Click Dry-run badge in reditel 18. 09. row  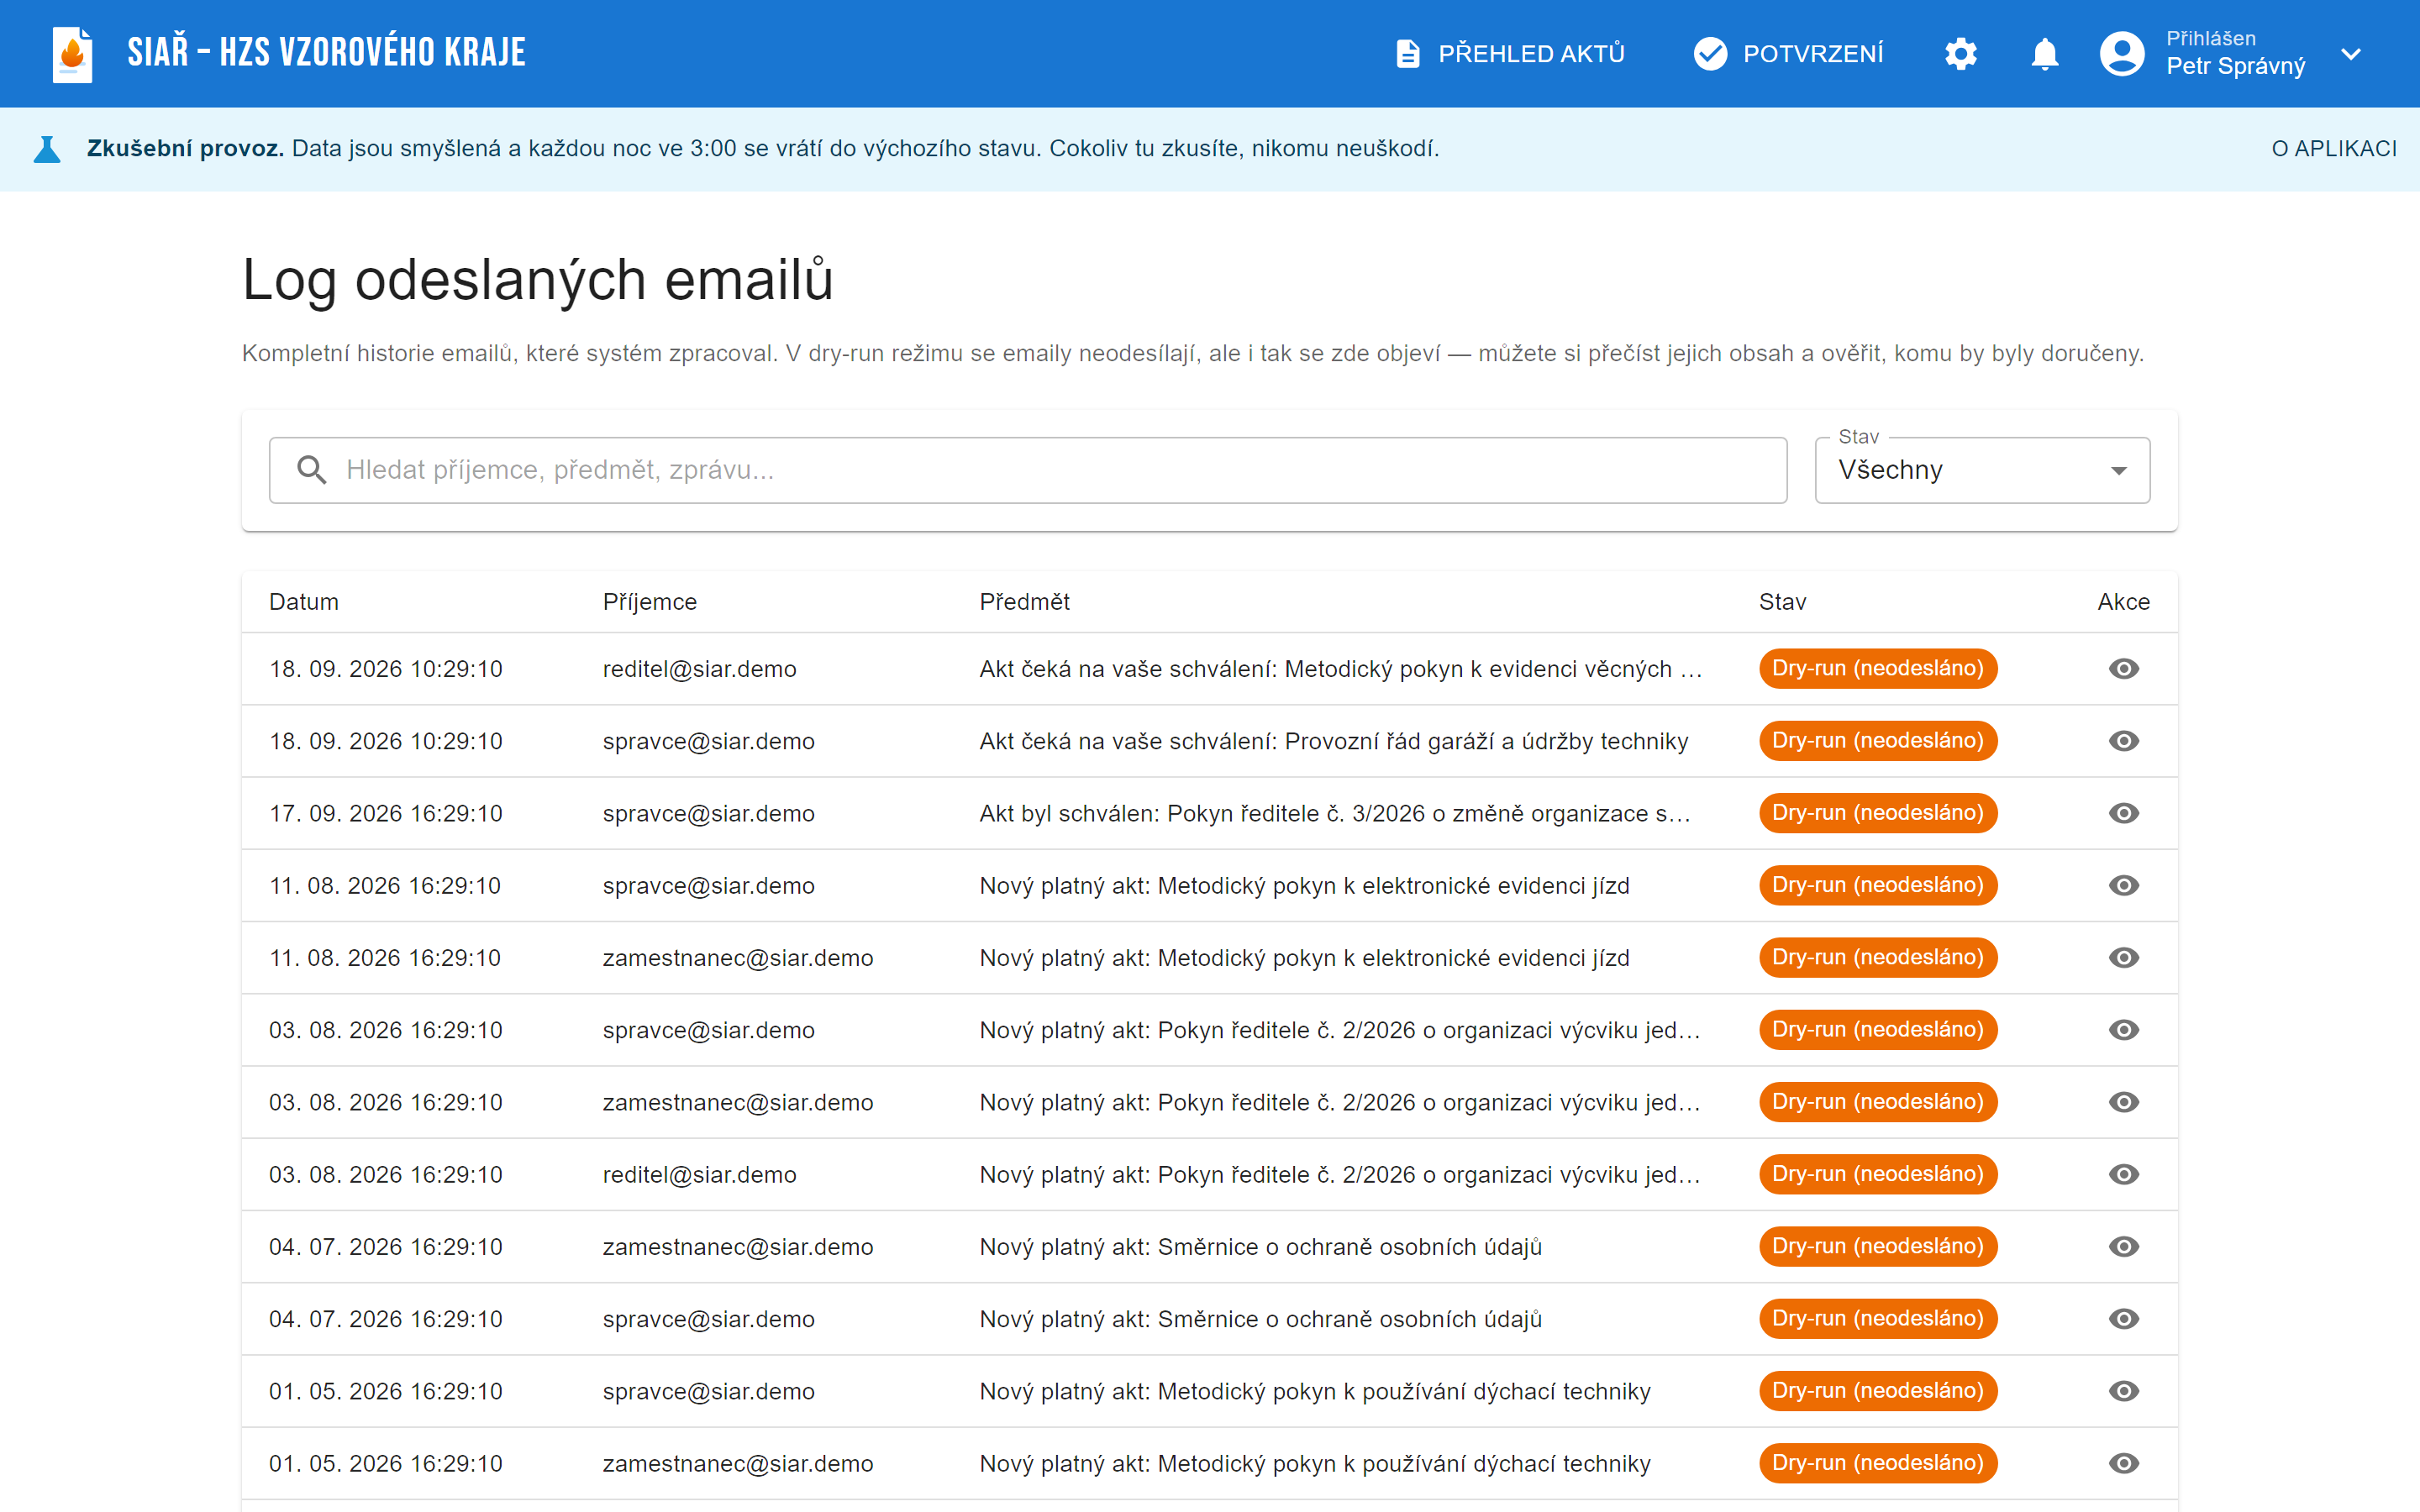coord(1878,669)
